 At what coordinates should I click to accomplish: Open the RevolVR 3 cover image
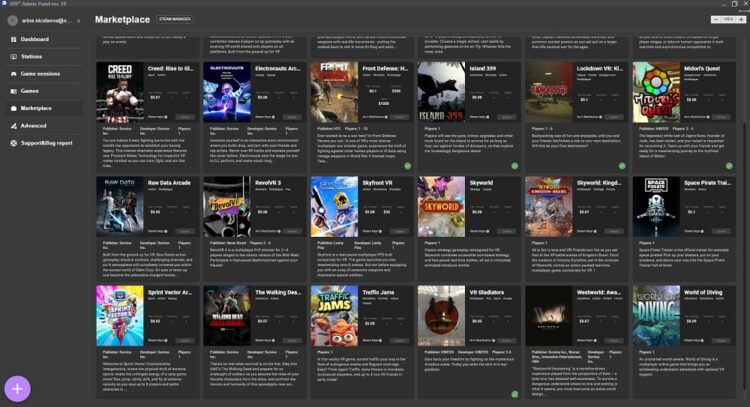click(x=227, y=207)
